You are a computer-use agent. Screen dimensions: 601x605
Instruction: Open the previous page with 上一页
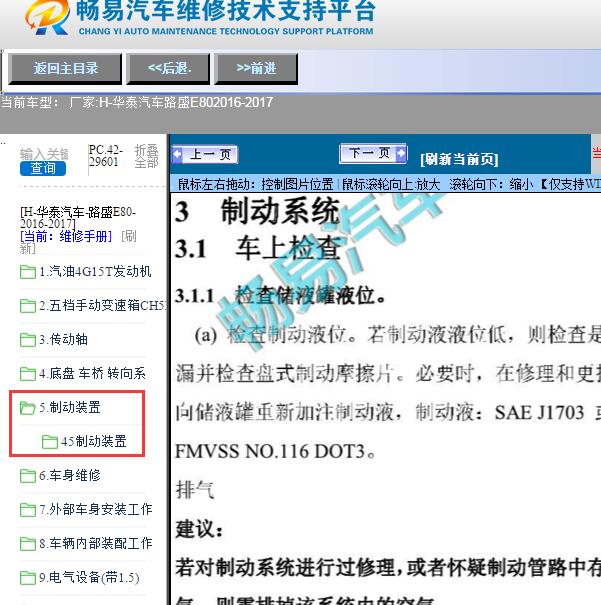tap(205, 155)
